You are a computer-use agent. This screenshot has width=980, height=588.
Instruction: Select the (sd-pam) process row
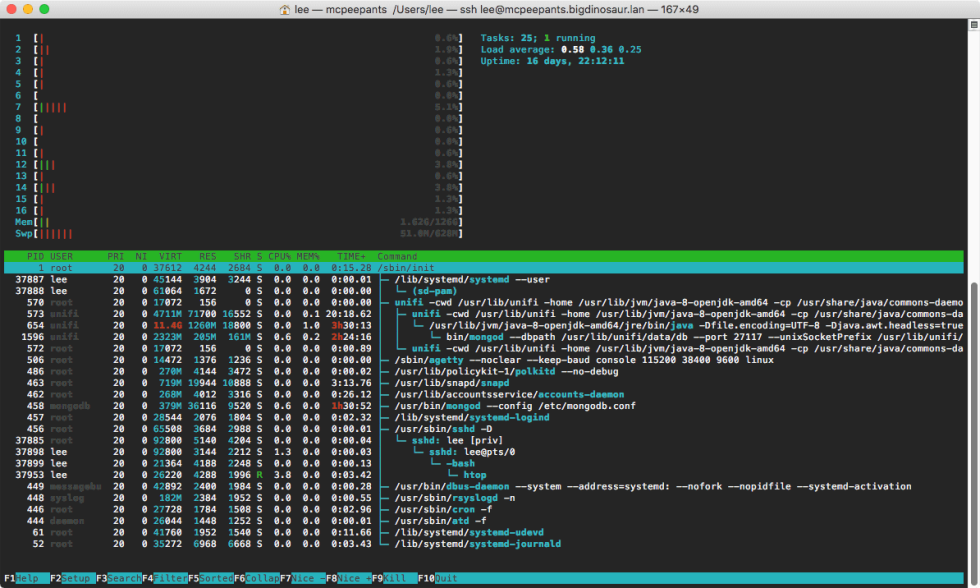pyautogui.click(x=484, y=291)
